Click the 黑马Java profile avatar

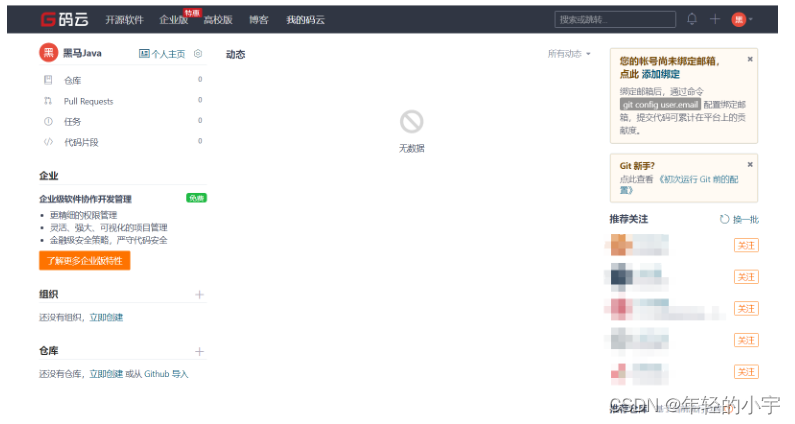point(49,52)
